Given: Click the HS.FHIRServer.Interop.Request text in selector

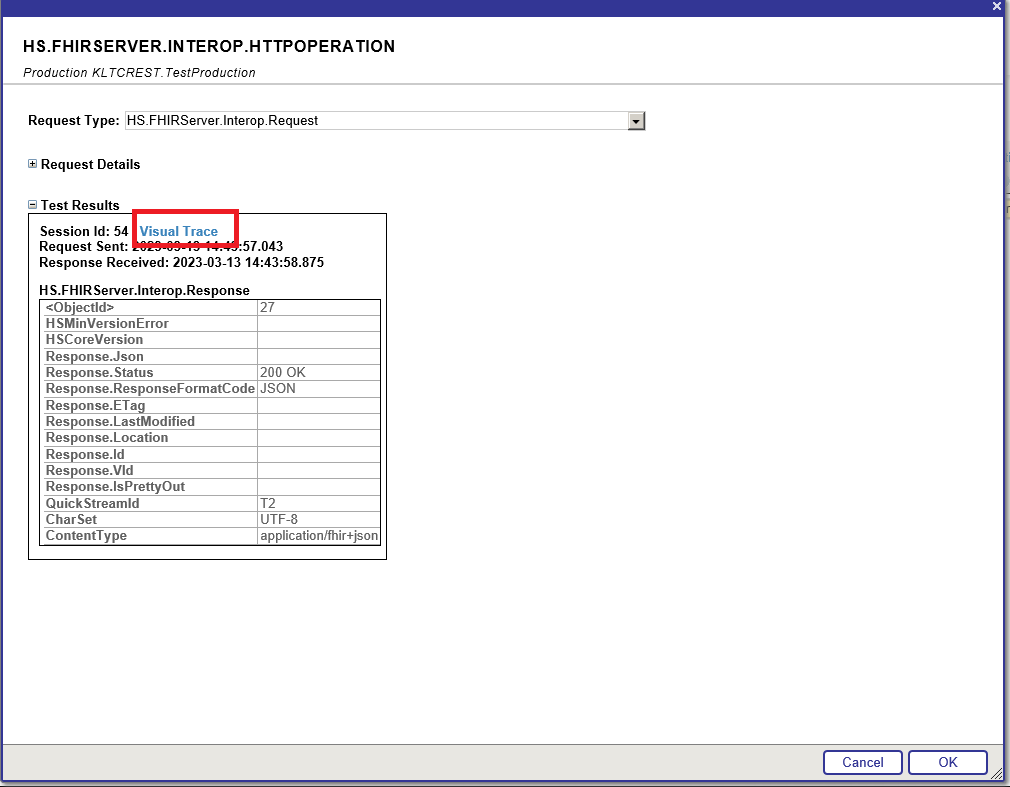Looking at the screenshot, I should pyautogui.click(x=222, y=121).
